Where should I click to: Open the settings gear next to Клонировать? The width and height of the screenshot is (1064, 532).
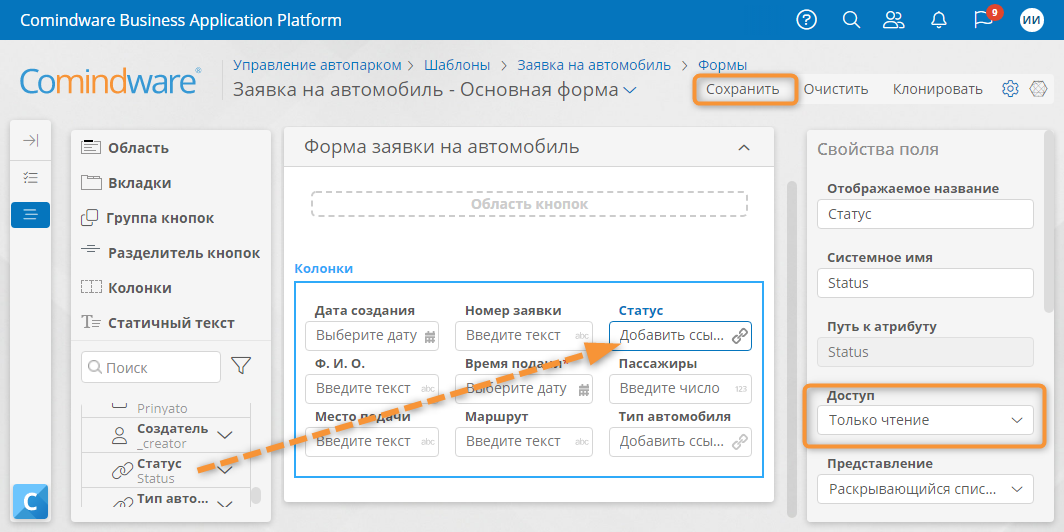pos(1010,89)
